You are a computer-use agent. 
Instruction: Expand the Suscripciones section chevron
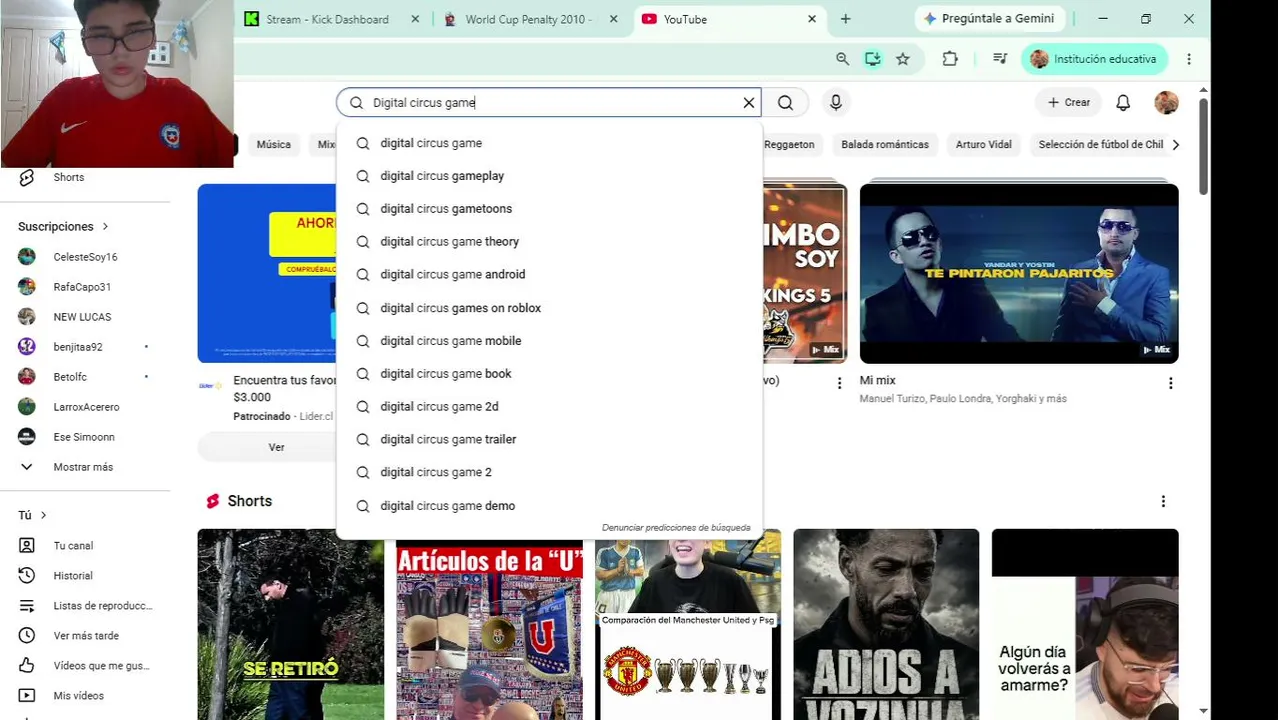click(105, 227)
